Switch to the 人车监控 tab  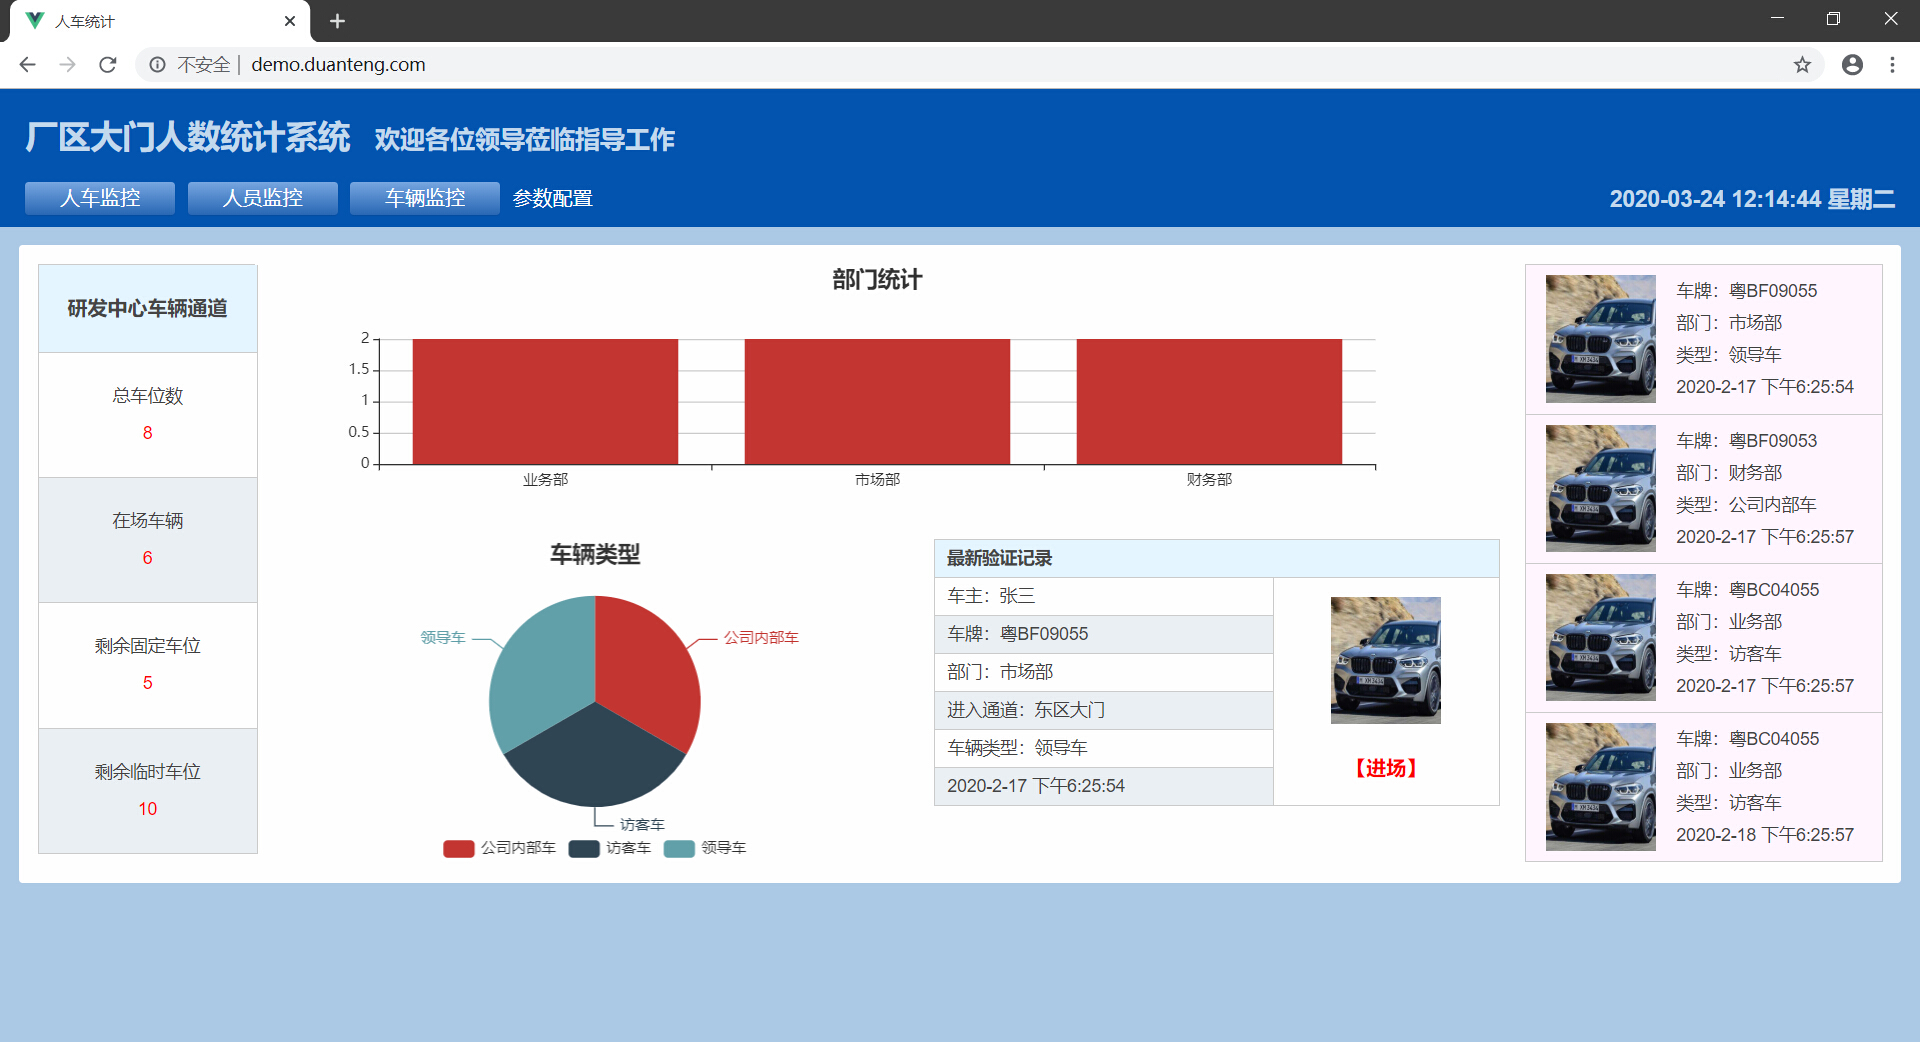[x=100, y=198]
